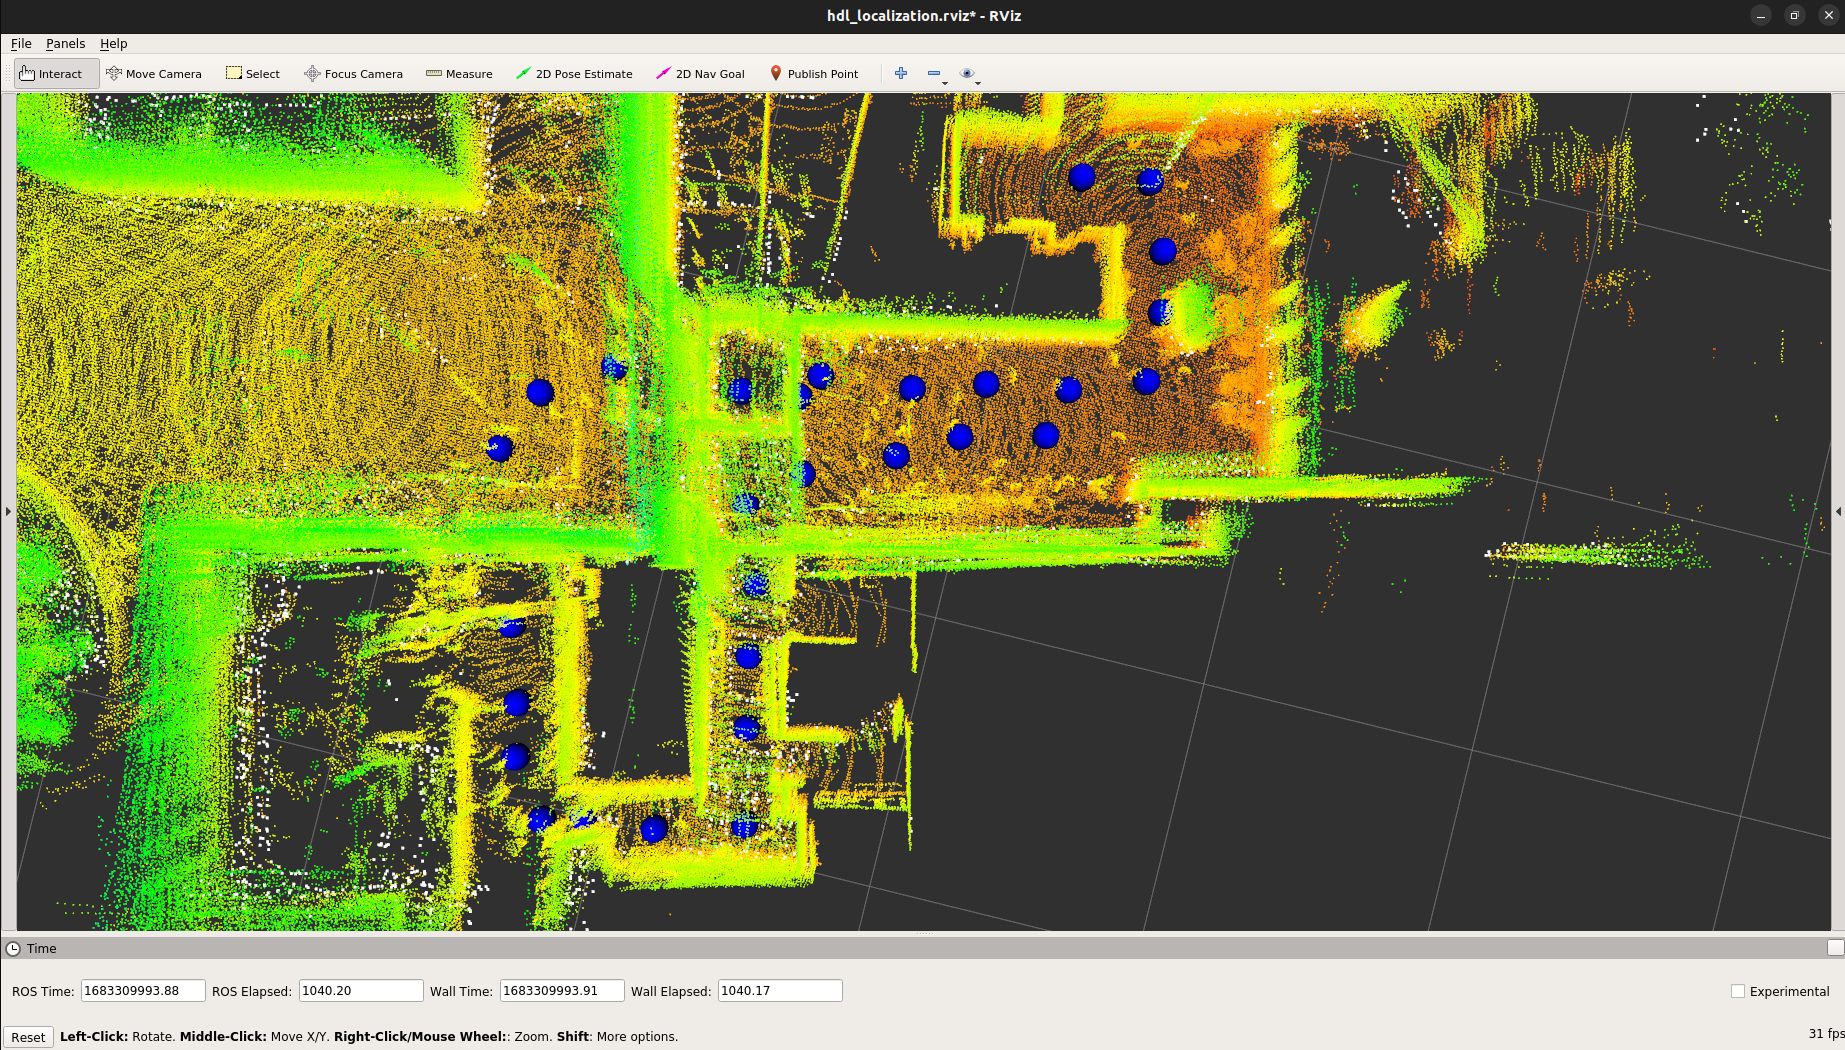Click the blue plus add-tool icon
Screen dimensions: 1845x1050
pos(901,73)
